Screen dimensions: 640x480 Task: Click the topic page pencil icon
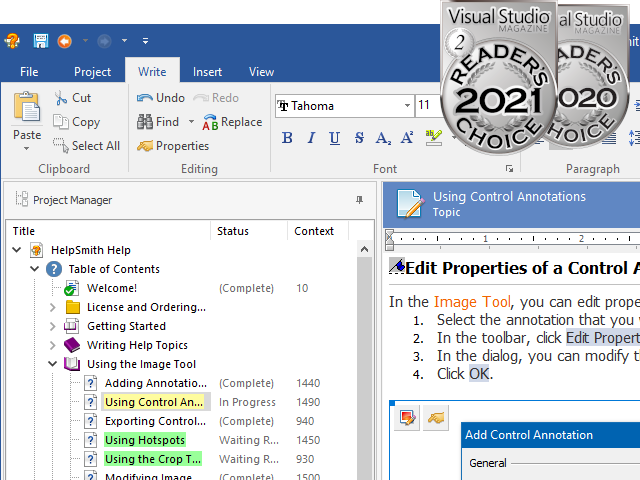[x=410, y=204]
